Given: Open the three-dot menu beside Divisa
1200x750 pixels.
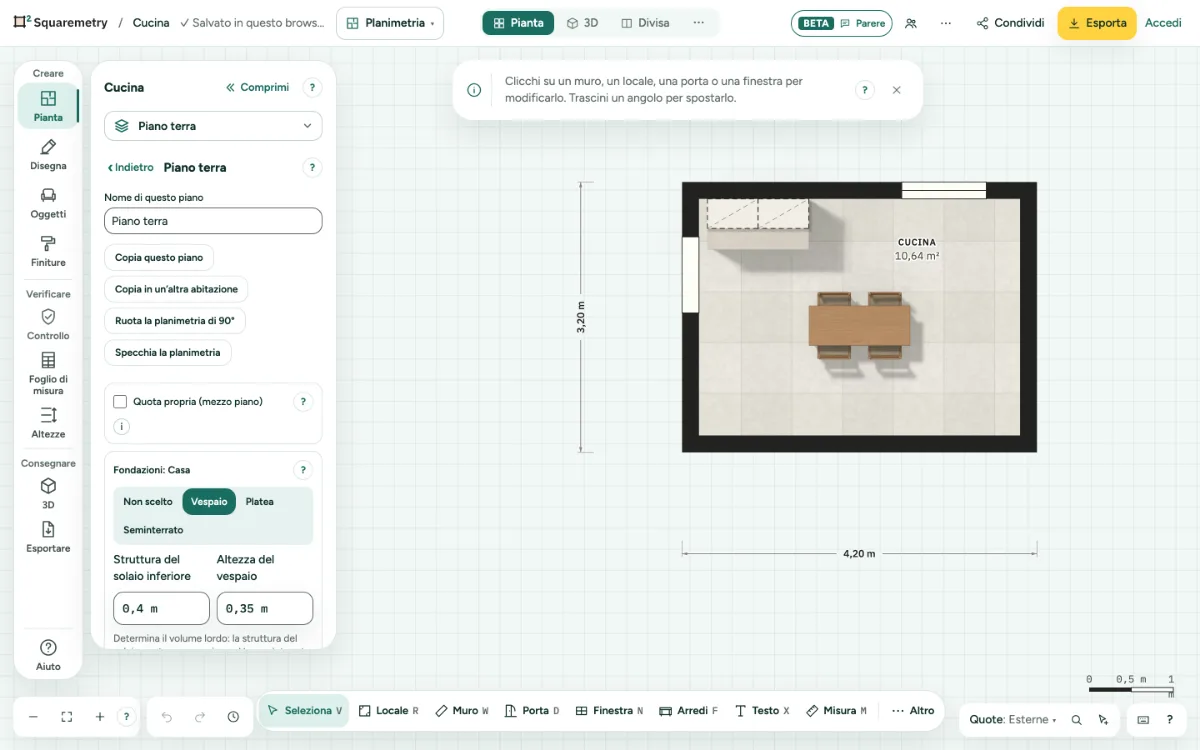Looking at the screenshot, I should pos(698,23).
